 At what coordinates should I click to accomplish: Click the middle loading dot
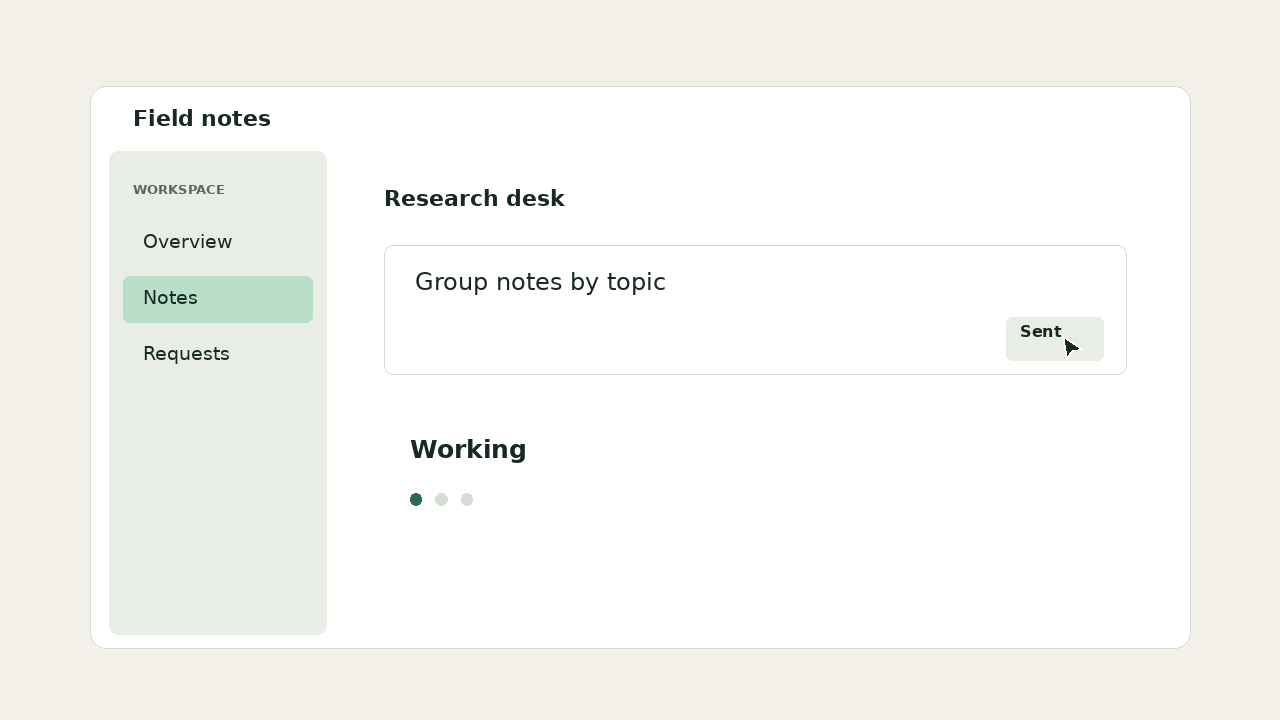pos(441,500)
